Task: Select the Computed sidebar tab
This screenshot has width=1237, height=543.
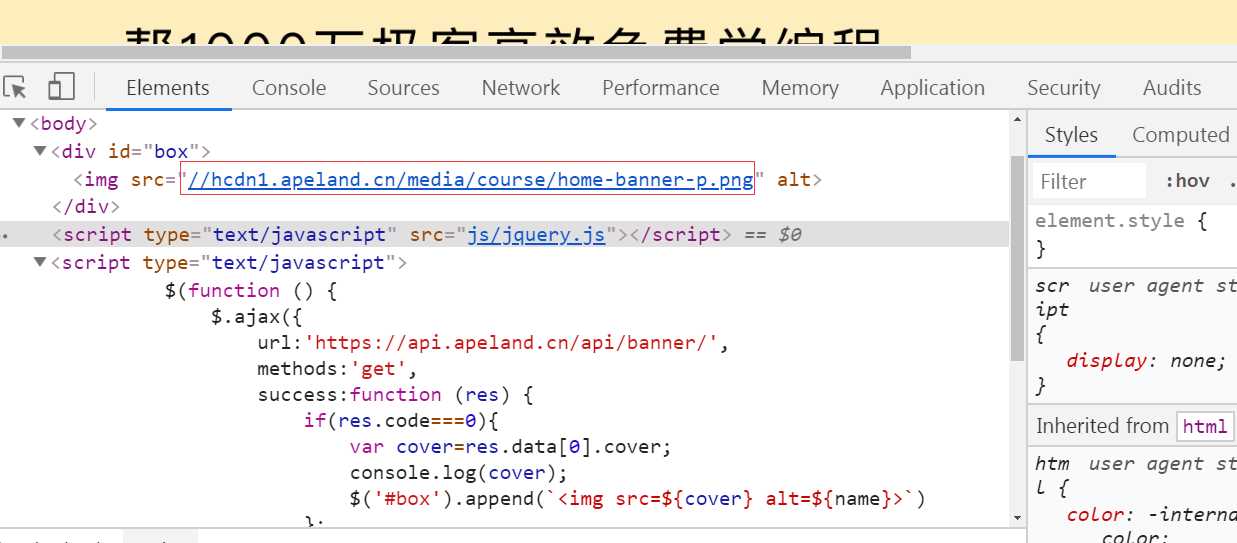Action: click(x=1180, y=135)
